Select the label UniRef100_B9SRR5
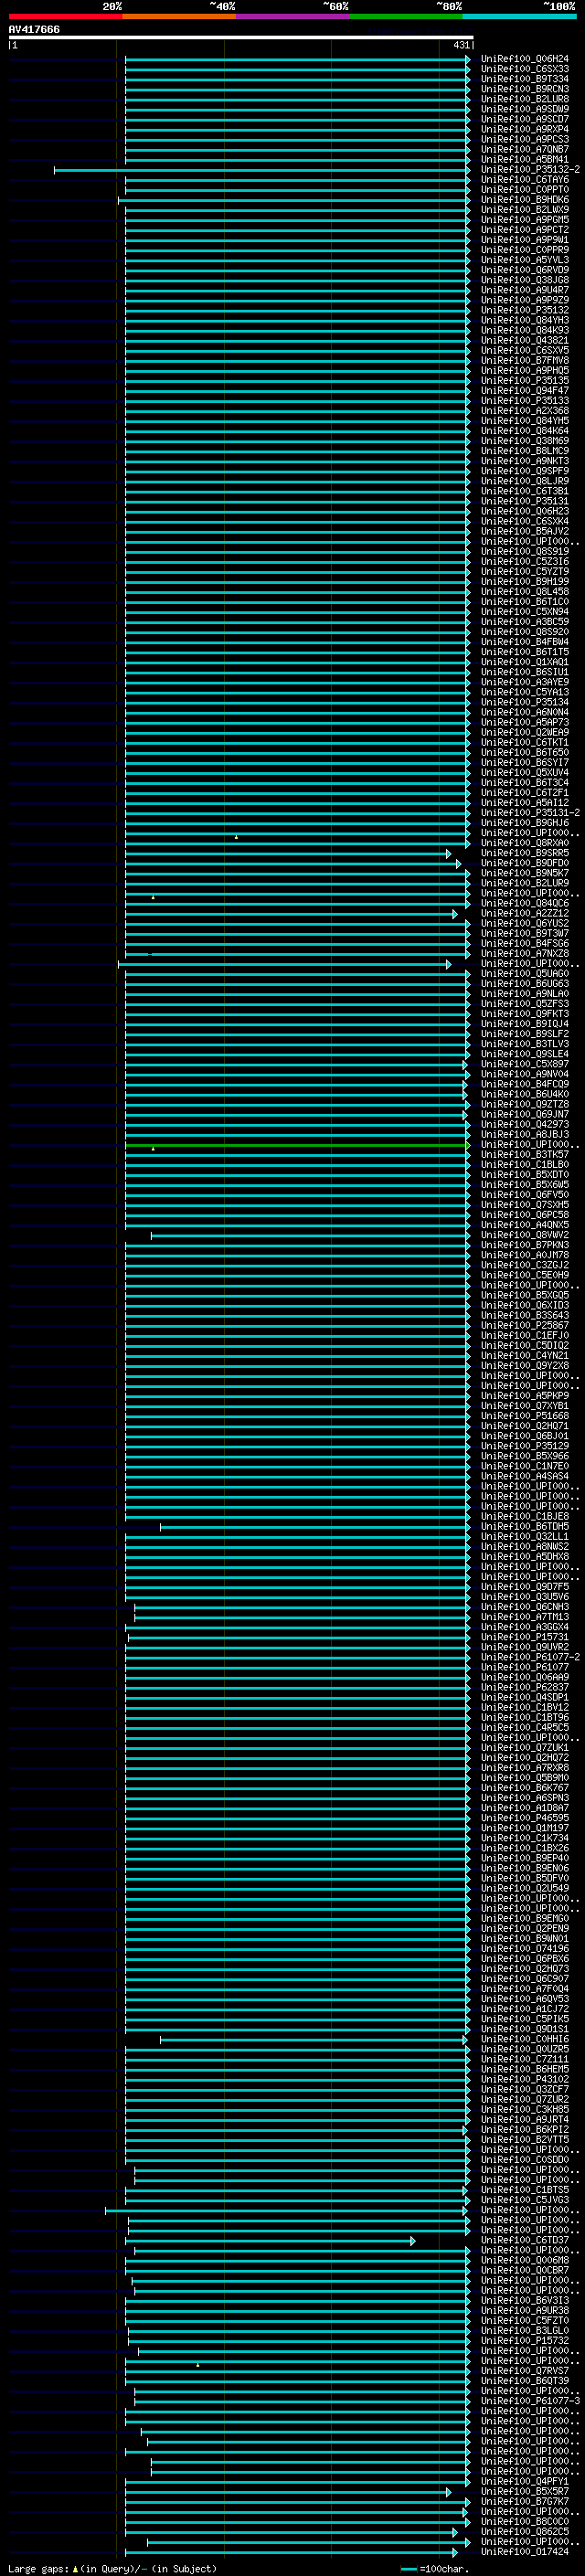Viewport: 585px width, 2576px height. [x=524, y=854]
